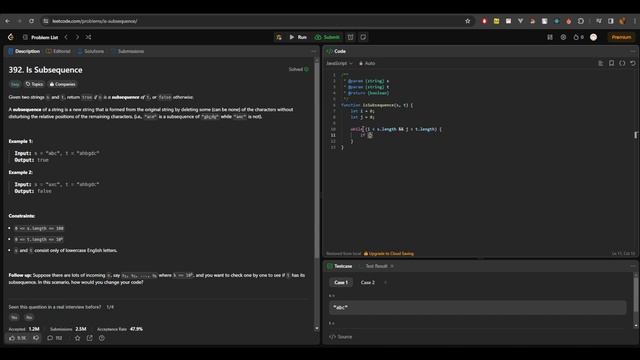The image size is (640, 360).
Task: Switch to Submissions tab
Action: [x=128, y=51]
